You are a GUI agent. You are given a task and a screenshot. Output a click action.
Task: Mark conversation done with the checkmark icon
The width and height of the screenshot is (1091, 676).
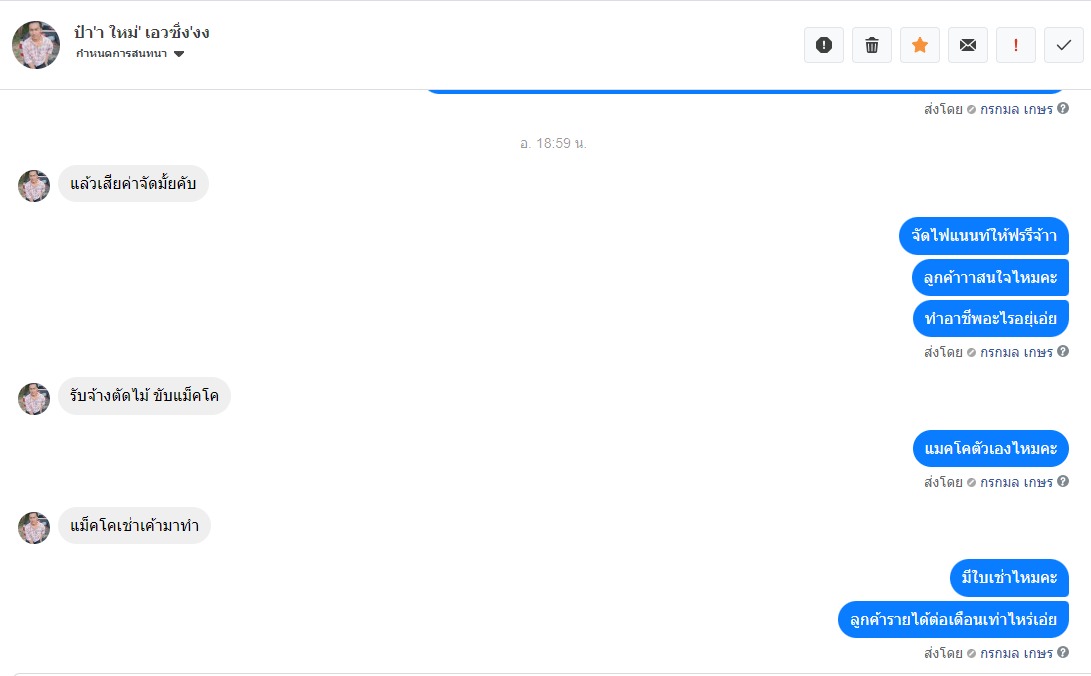1064,45
